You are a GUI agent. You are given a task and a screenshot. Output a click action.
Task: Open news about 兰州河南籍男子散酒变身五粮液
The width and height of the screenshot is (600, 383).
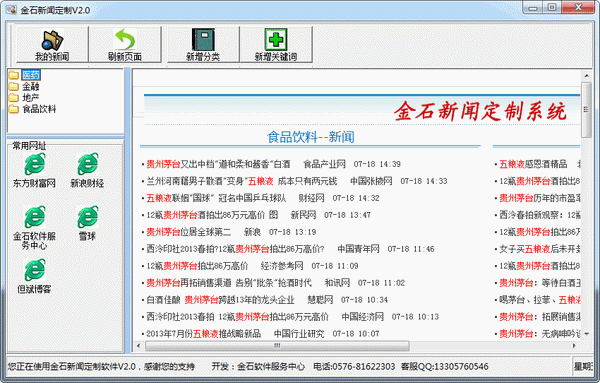pos(242,181)
